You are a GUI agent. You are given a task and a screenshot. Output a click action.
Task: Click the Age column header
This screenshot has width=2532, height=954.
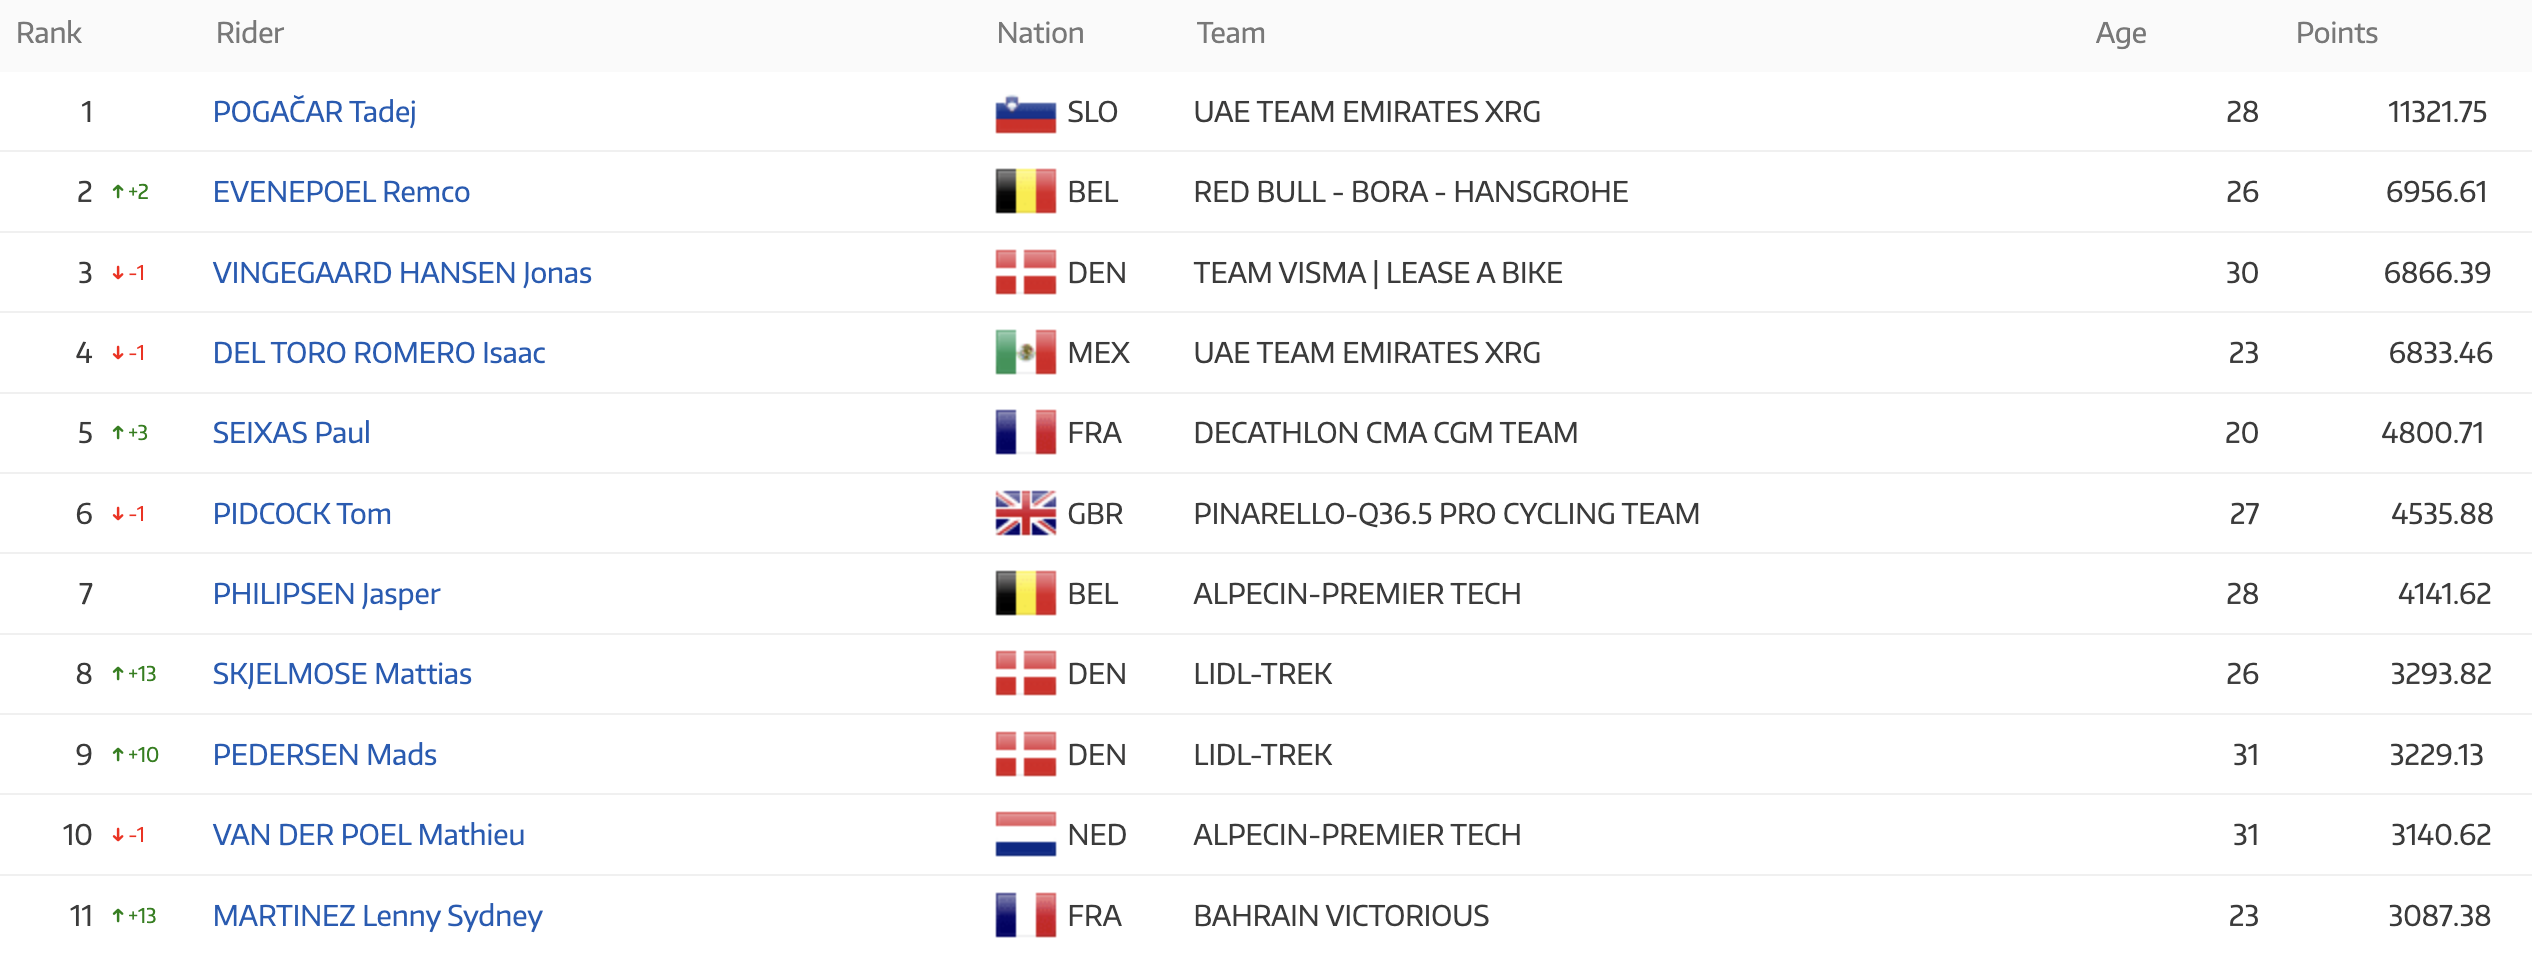[x=2120, y=34]
